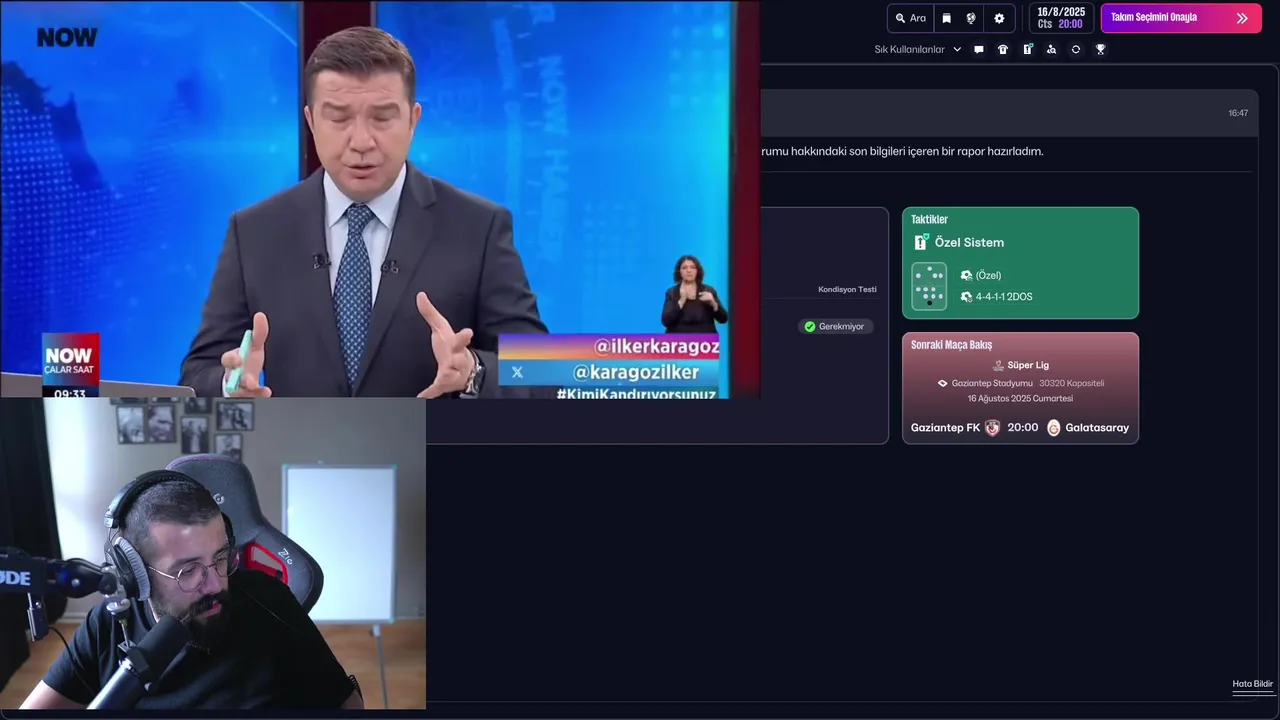Click the (Özel) tactic style entry

981,275
